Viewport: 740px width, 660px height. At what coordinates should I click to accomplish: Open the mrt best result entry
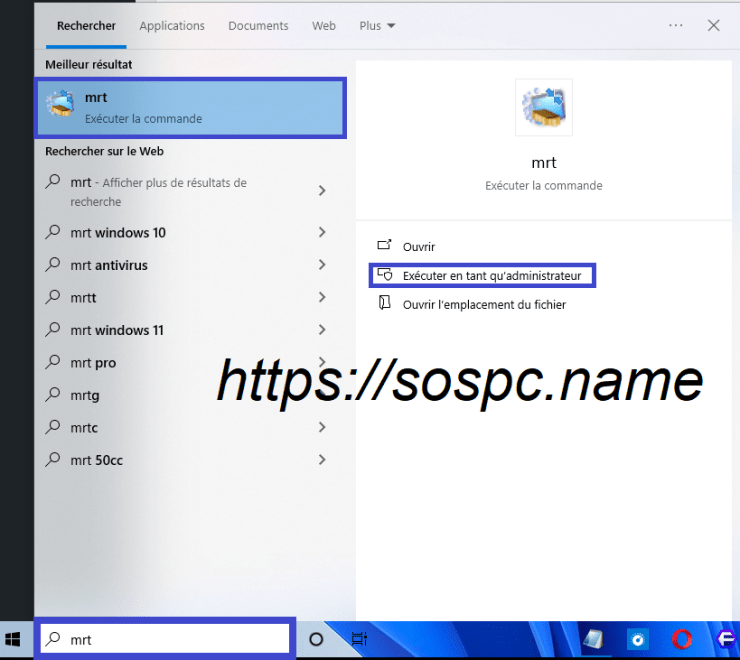click(190, 108)
